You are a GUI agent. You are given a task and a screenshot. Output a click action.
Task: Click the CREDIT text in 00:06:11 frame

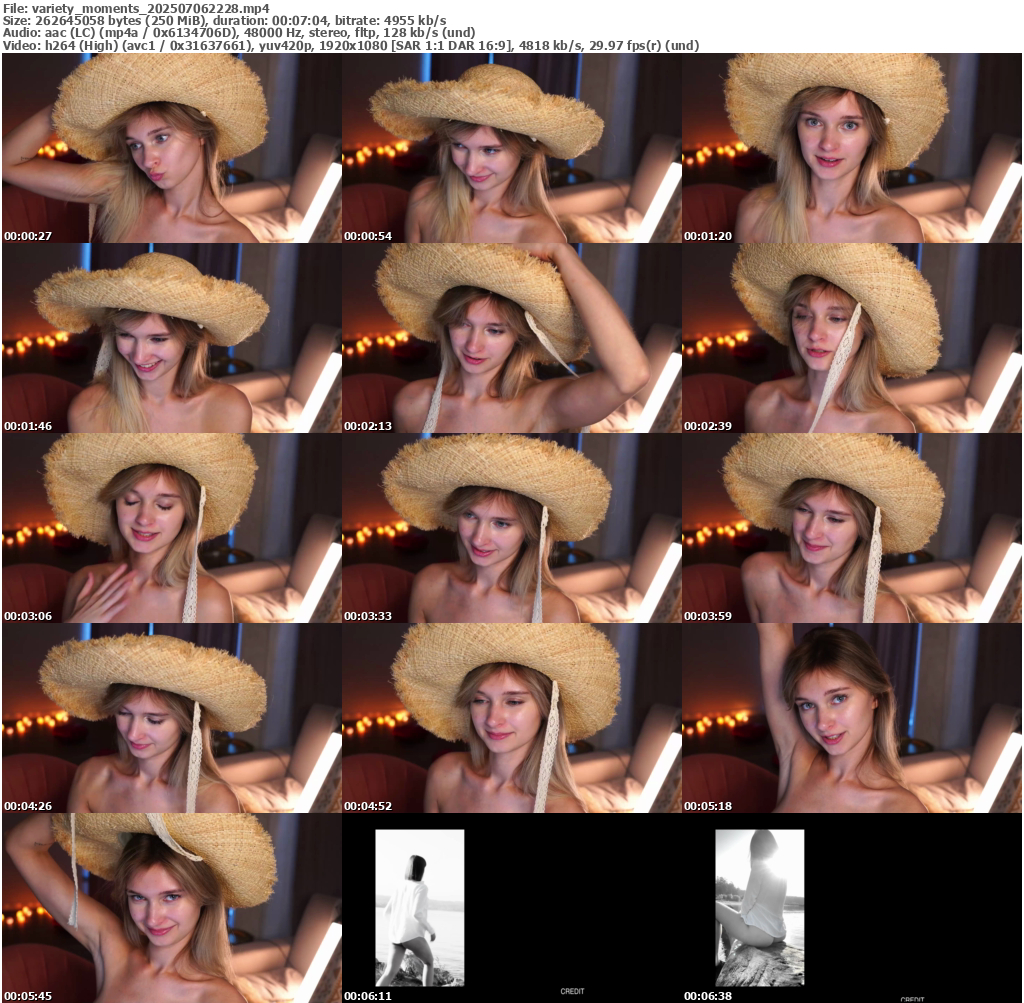pyautogui.click(x=572, y=991)
